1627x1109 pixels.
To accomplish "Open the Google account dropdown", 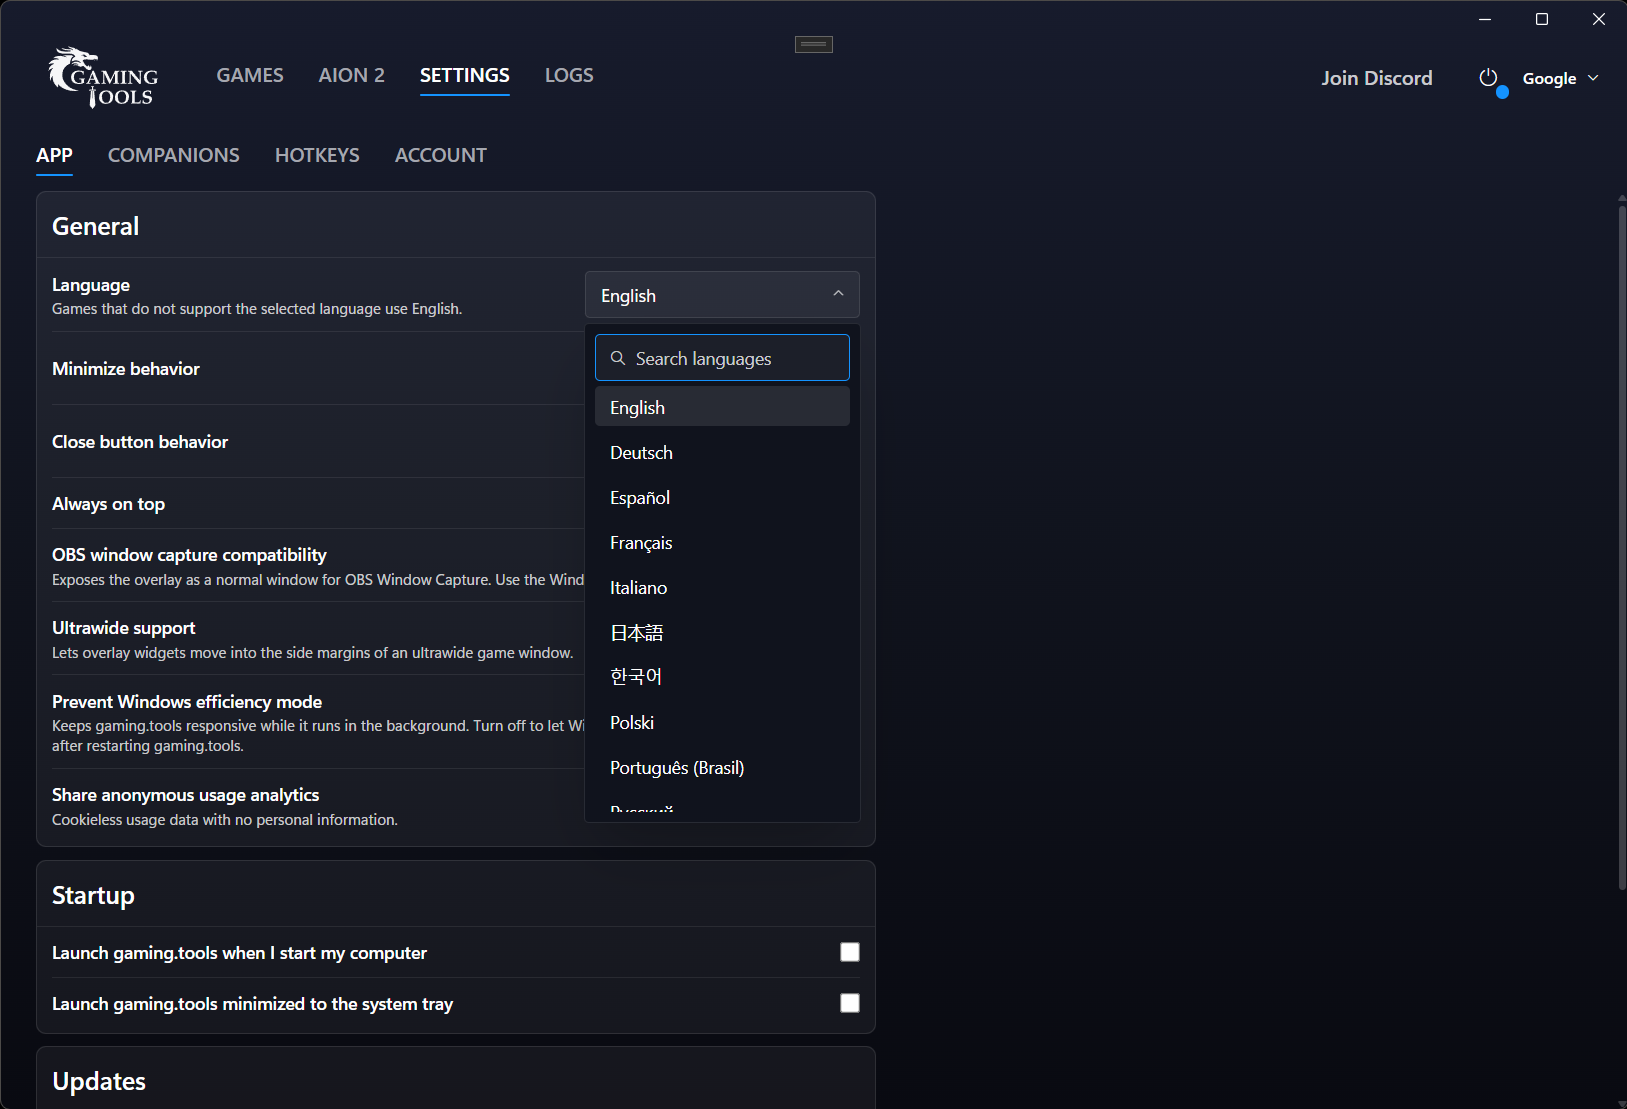I will click(1560, 78).
